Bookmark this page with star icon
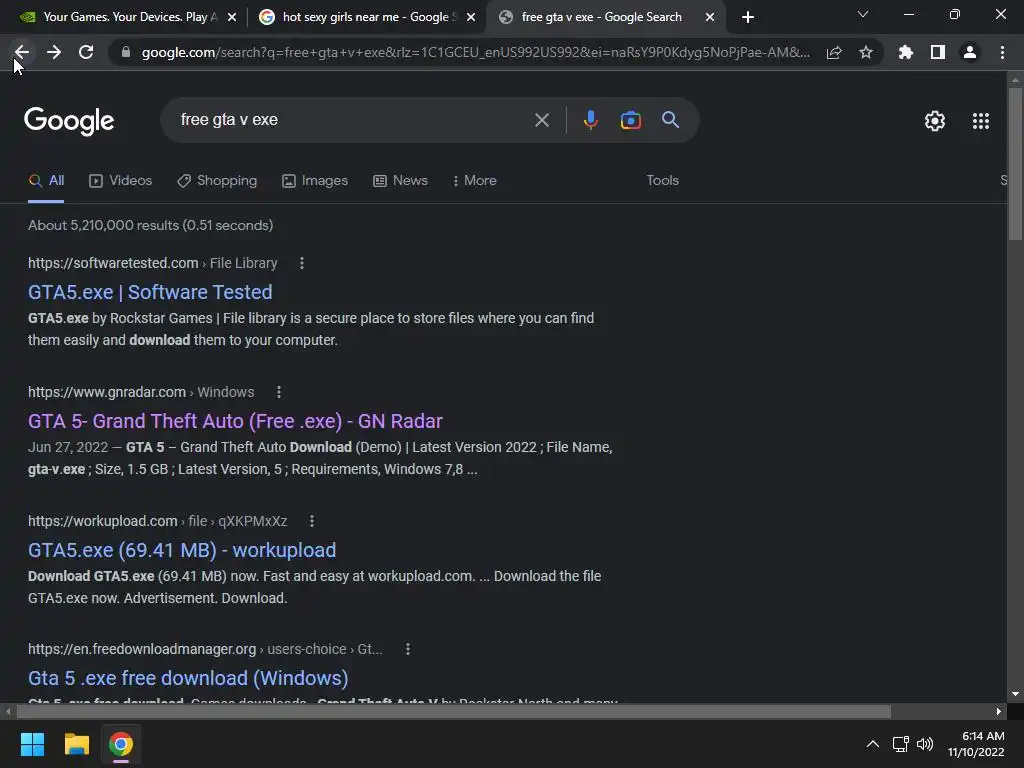 coord(866,52)
